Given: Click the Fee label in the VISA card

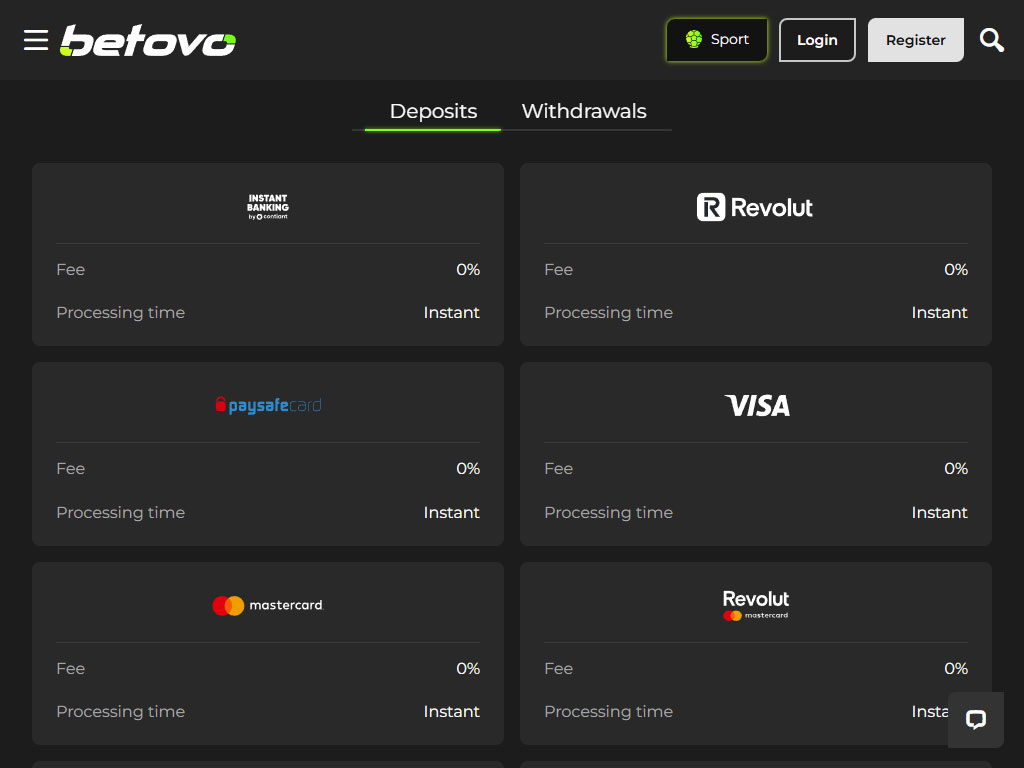Looking at the screenshot, I should point(558,469).
